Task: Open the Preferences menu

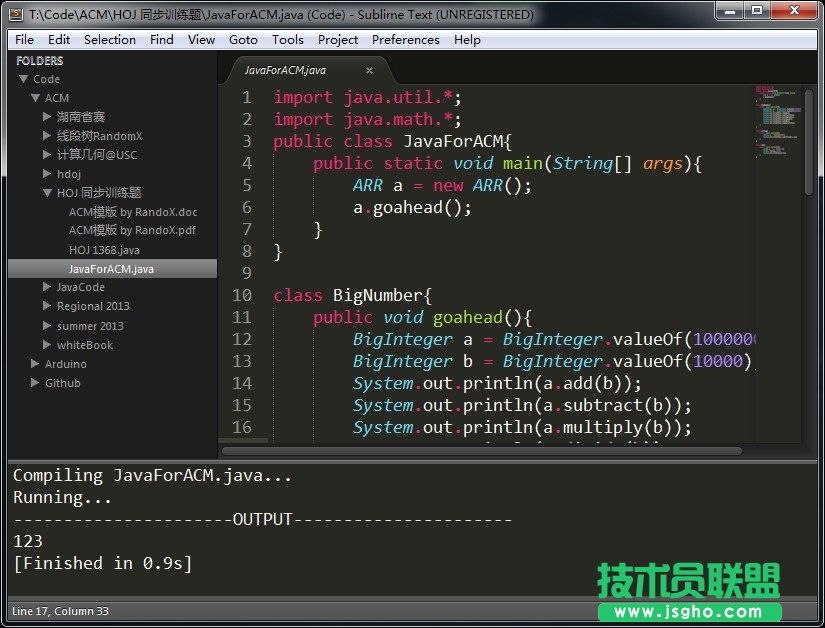Action: pyautogui.click(x=405, y=39)
